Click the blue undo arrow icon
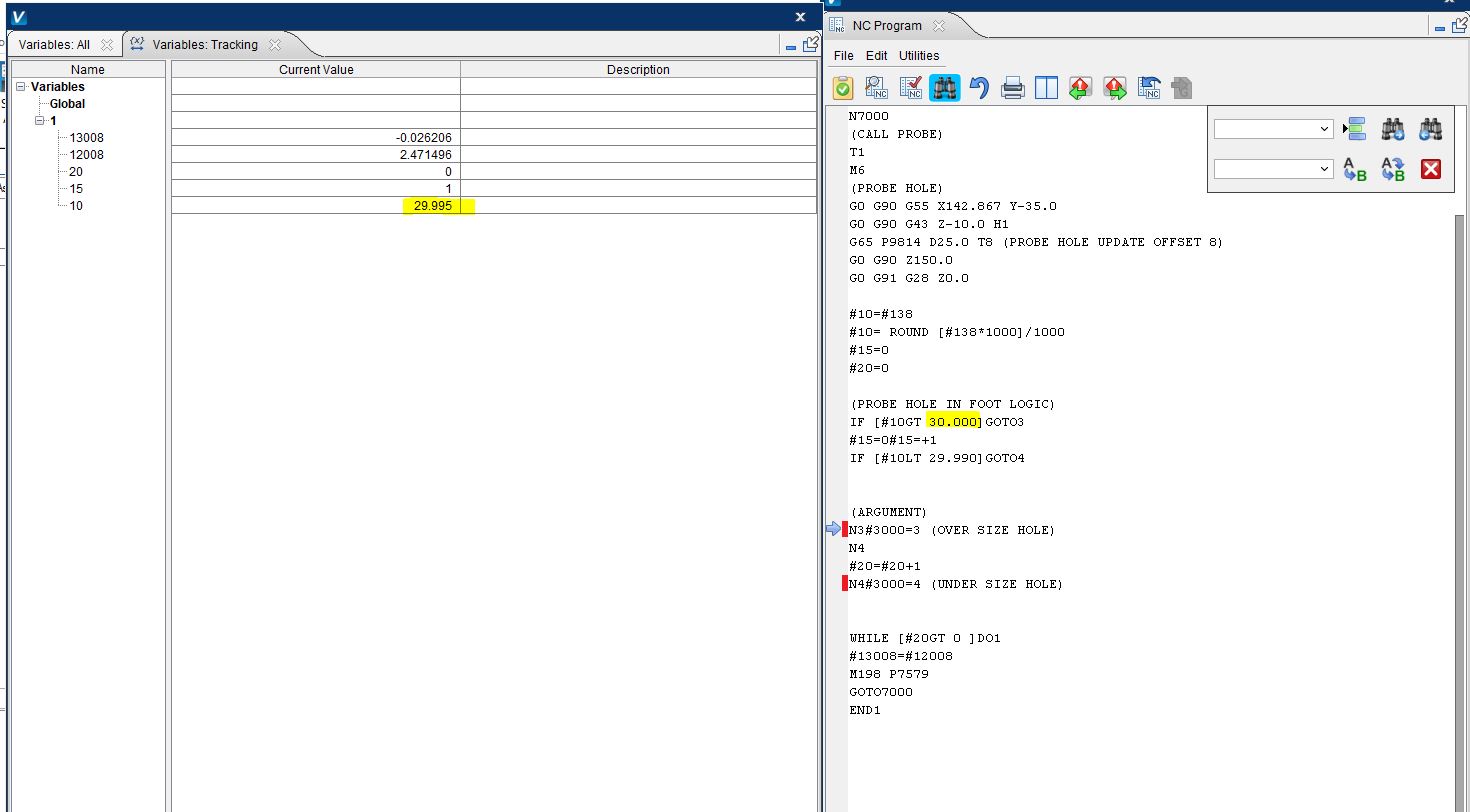Screen dimensions: 1470x812 tap(979, 88)
